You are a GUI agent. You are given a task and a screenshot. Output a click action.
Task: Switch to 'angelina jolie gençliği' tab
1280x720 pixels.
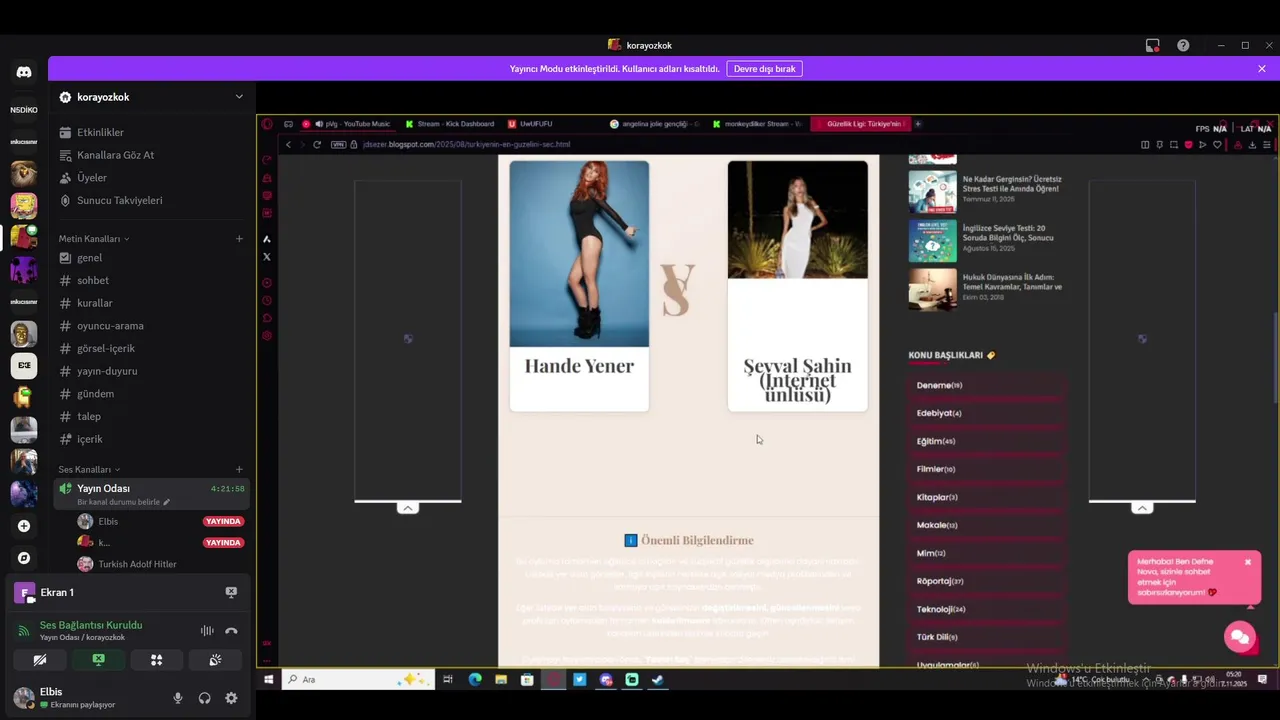pyautogui.click(x=656, y=124)
